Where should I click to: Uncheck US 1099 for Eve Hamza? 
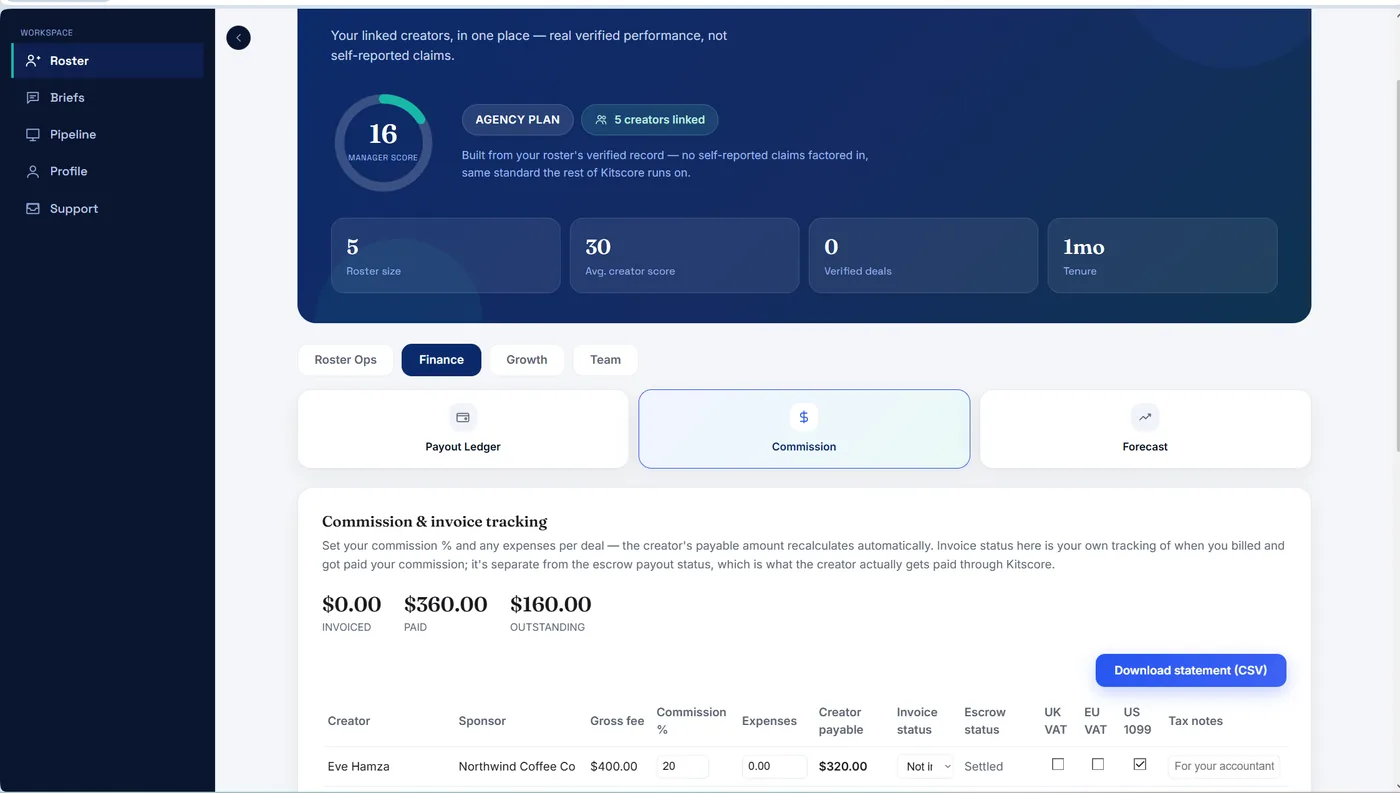(1139, 764)
